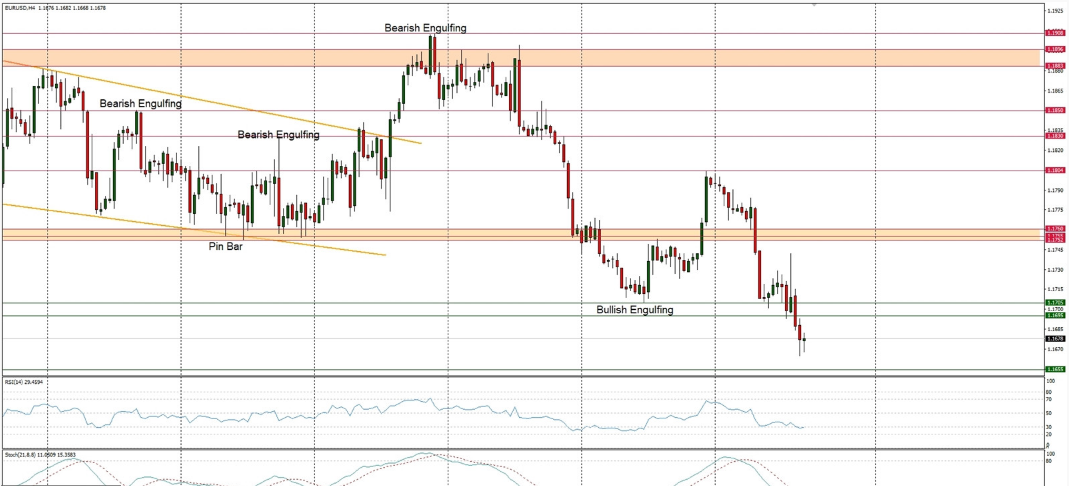Screen dimensions: 1069x486
Task: Click the current price 1.1678 black tag
Action: (x=1054, y=339)
